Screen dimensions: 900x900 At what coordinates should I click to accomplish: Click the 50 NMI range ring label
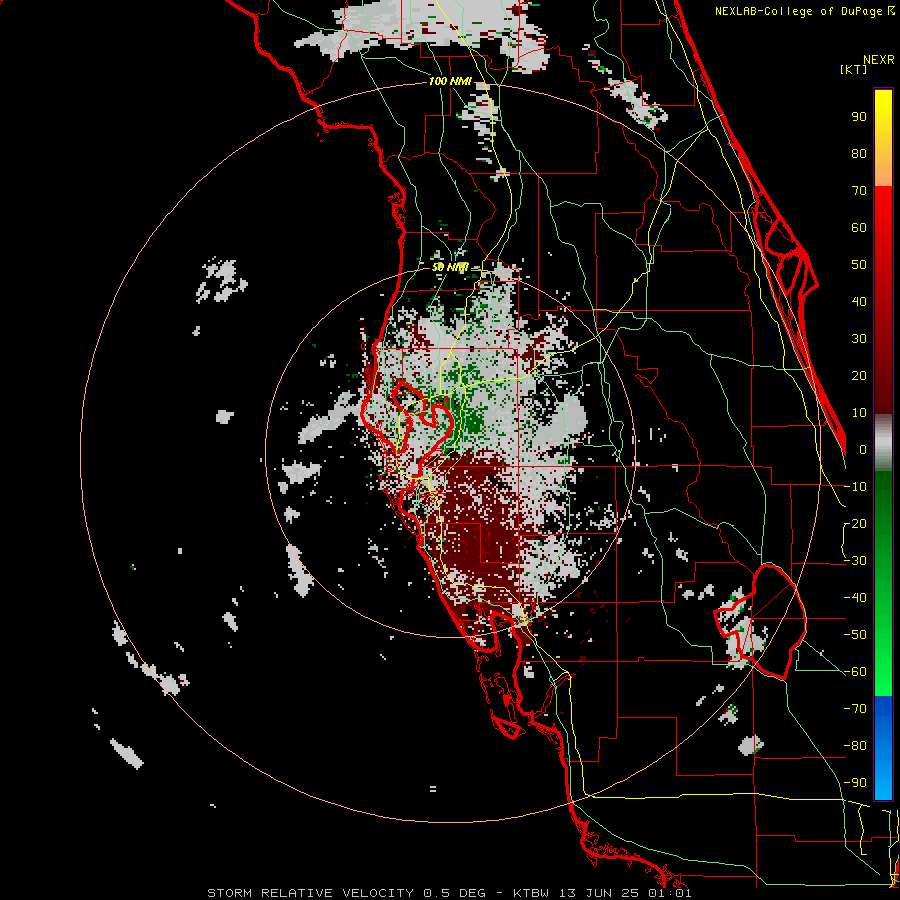450,267
